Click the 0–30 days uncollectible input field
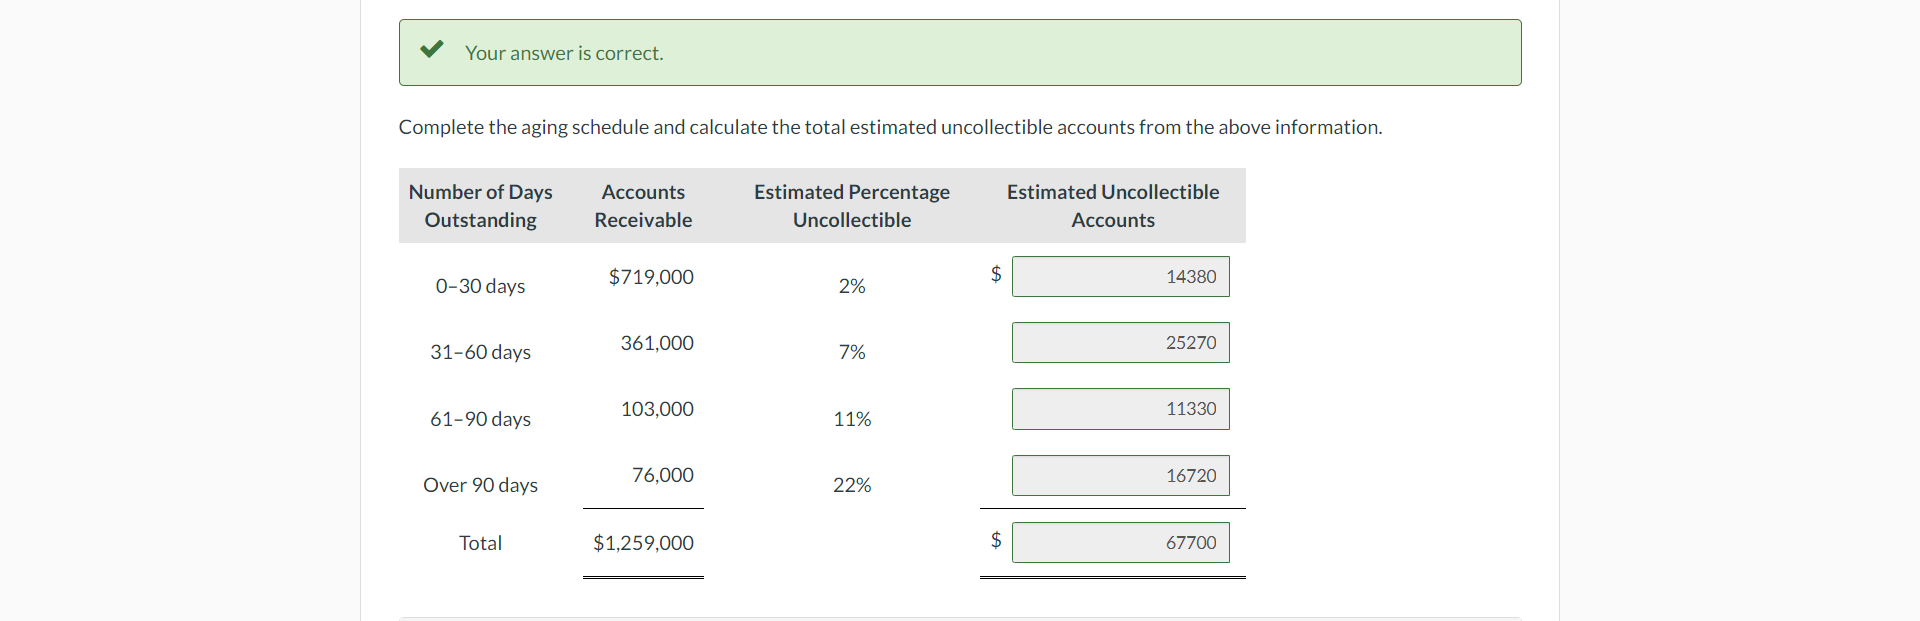The image size is (1920, 621). coord(1120,277)
